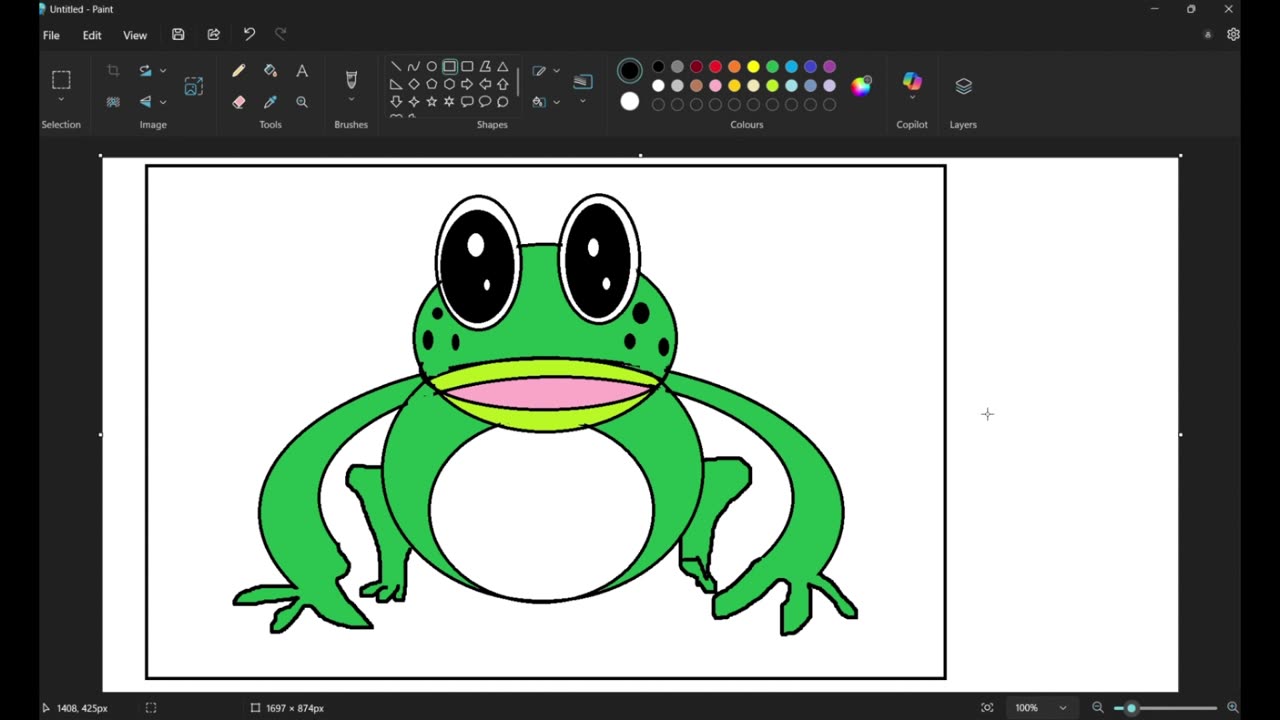Viewport: 1280px width, 720px height.
Task: Pick the Eraser tool
Action: tap(238, 102)
